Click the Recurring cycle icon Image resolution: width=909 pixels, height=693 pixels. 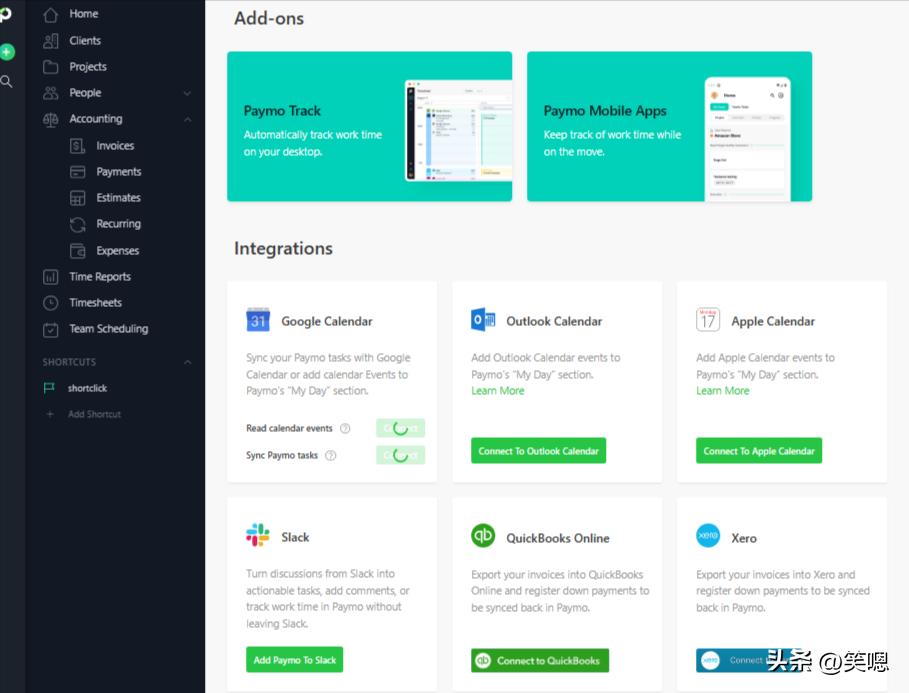[78, 224]
